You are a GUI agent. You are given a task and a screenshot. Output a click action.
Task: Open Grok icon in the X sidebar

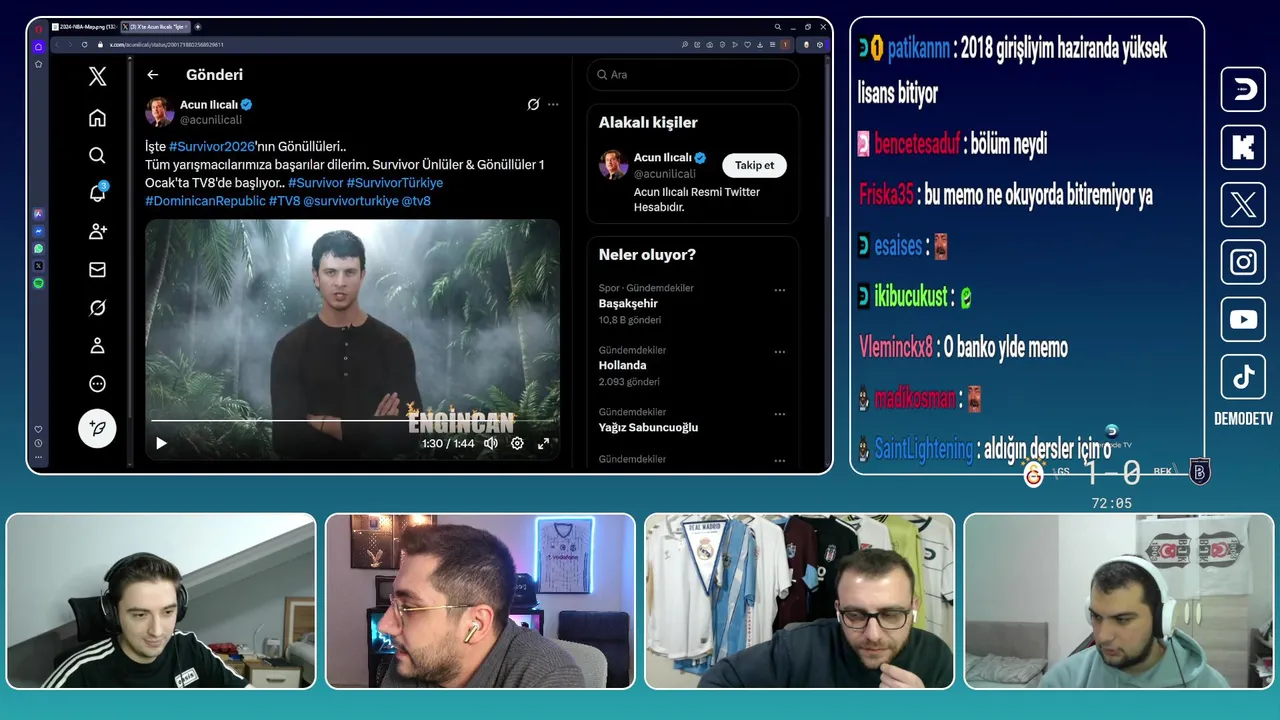pyautogui.click(x=97, y=308)
